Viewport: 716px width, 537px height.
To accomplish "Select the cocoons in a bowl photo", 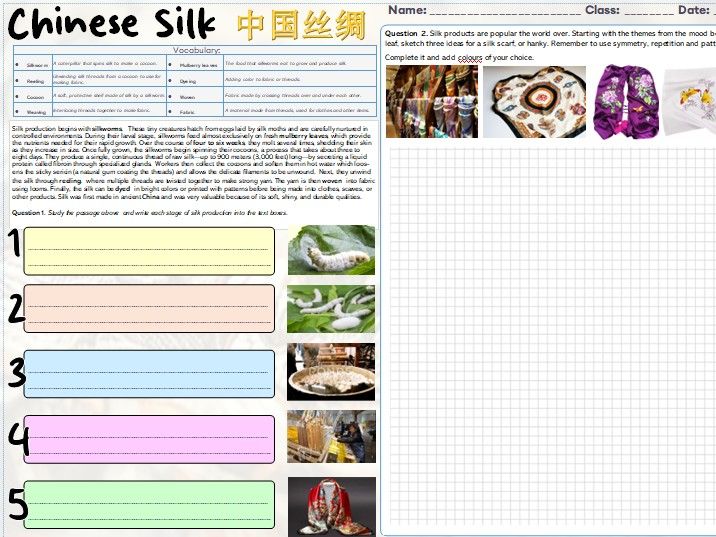I will (331, 372).
